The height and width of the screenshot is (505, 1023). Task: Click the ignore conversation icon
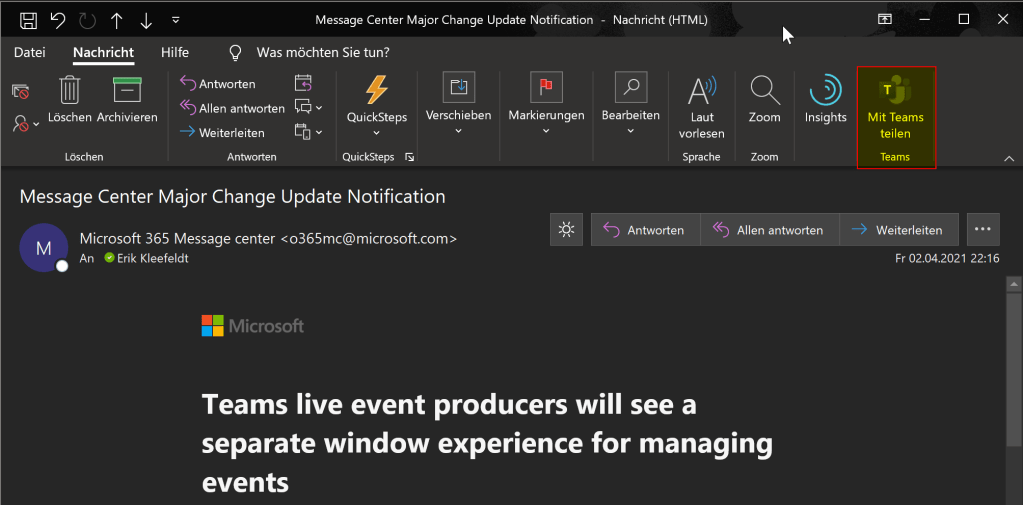pos(20,91)
